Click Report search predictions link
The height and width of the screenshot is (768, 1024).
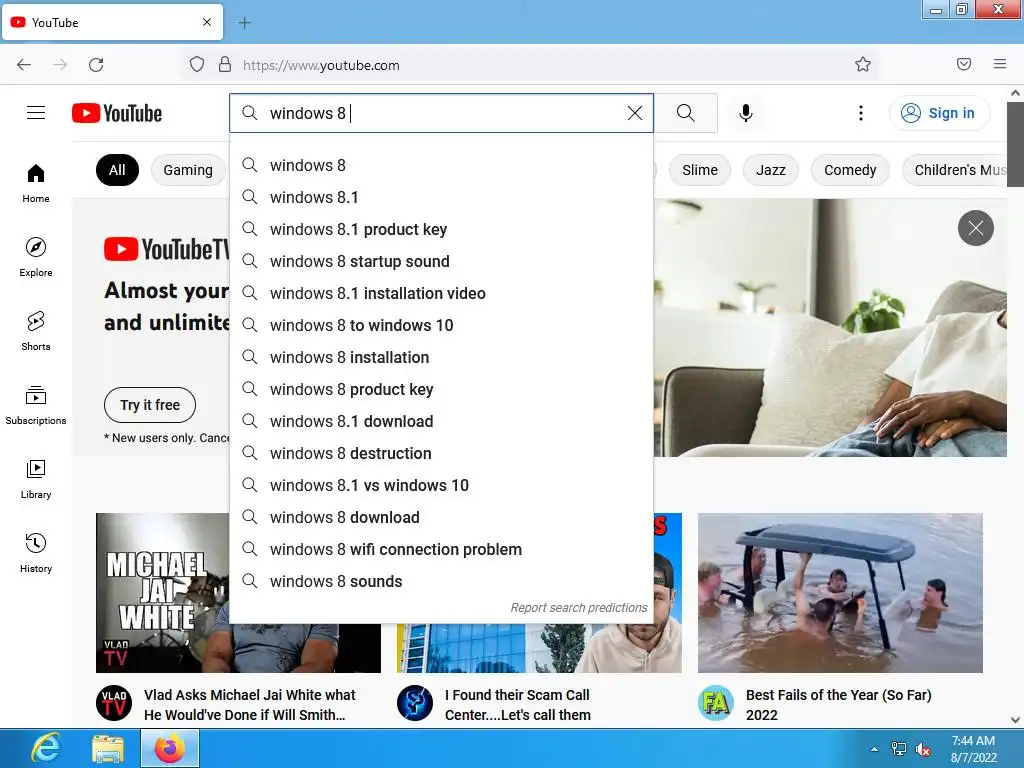[x=579, y=607]
